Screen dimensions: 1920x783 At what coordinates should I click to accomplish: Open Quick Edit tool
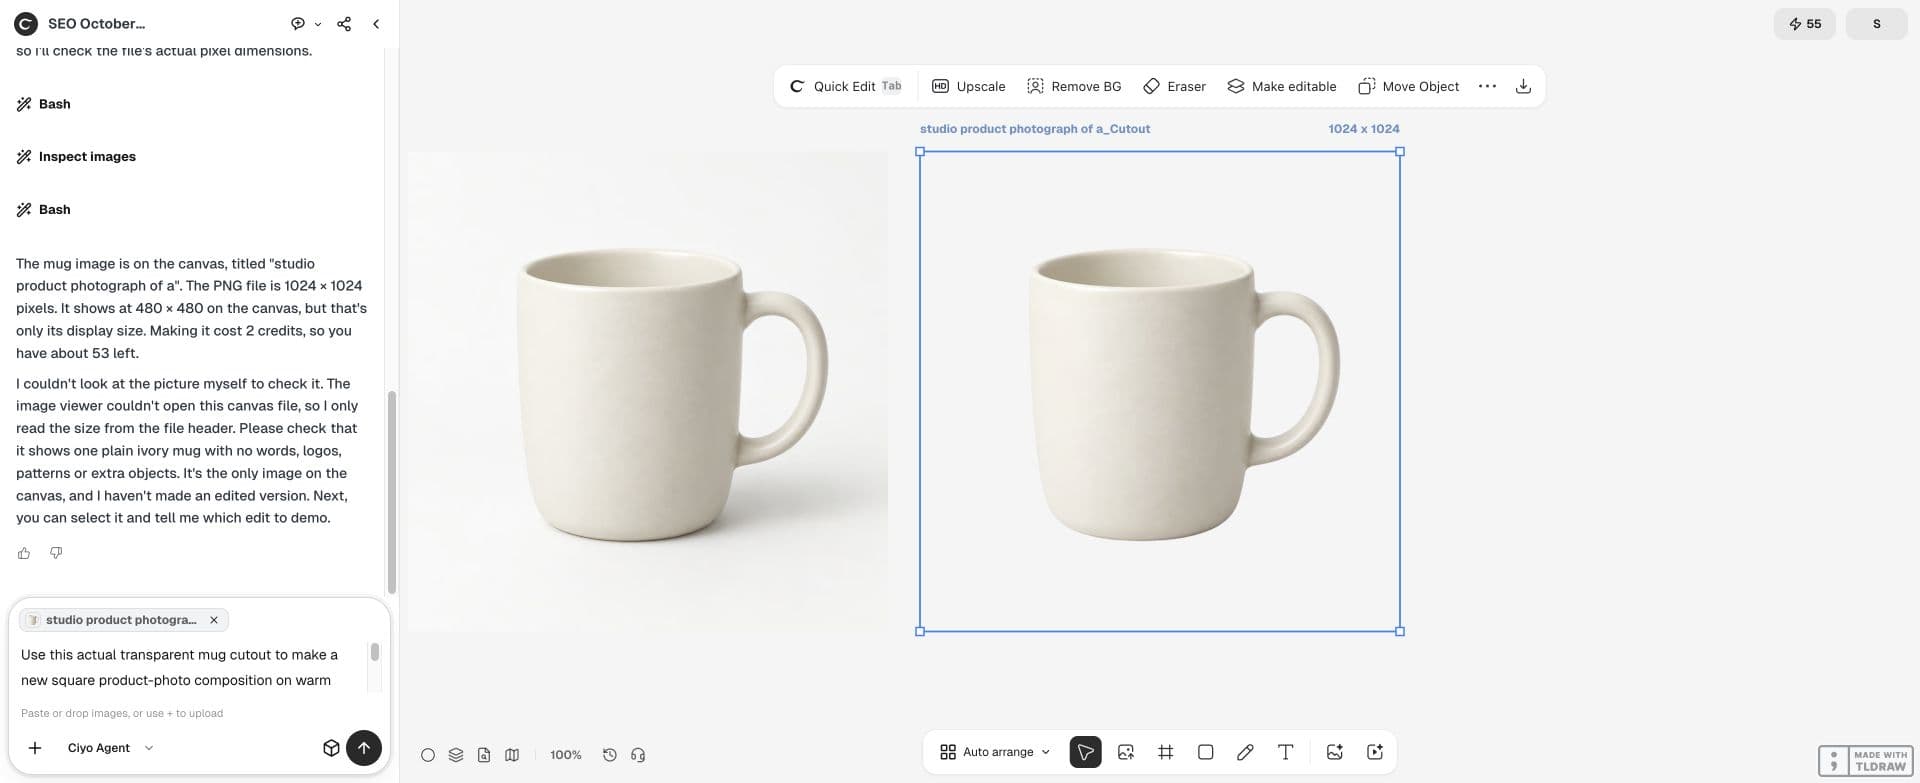click(x=845, y=86)
